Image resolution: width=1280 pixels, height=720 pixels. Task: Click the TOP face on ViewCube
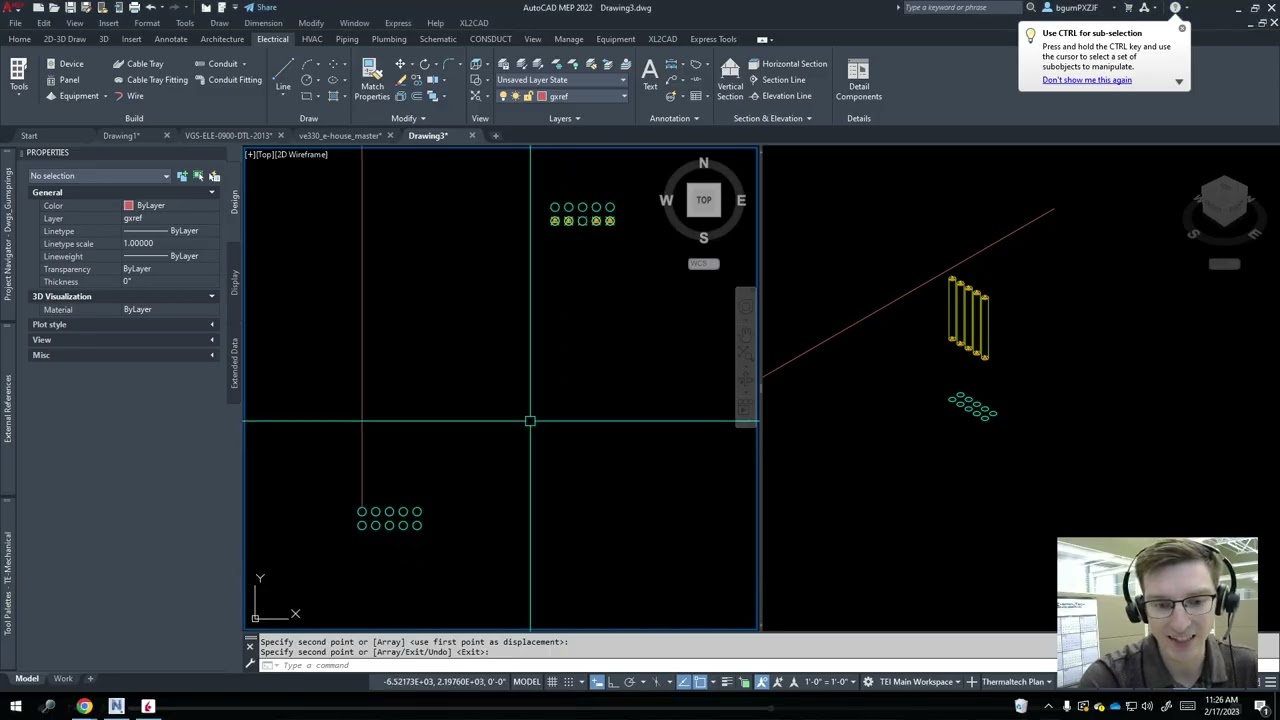coord(704,200)
